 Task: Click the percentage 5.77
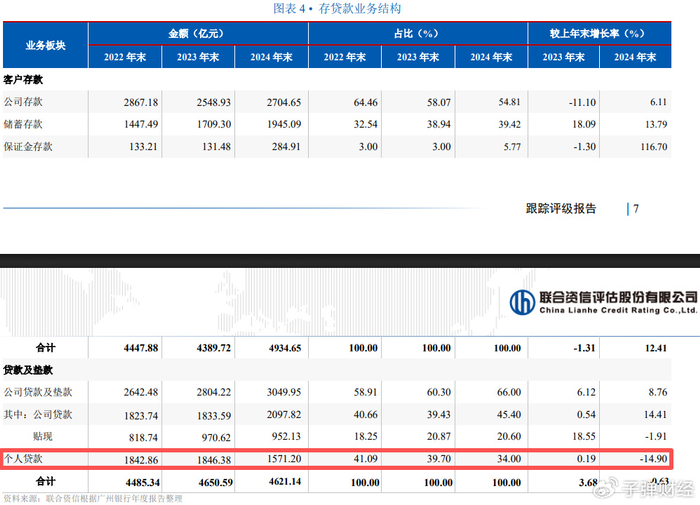[512, 147]
